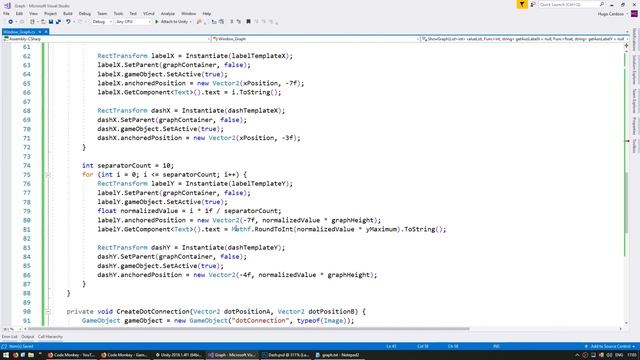Open the Window menu
Screen dimensions: 640x360
[x=188, y=13]
